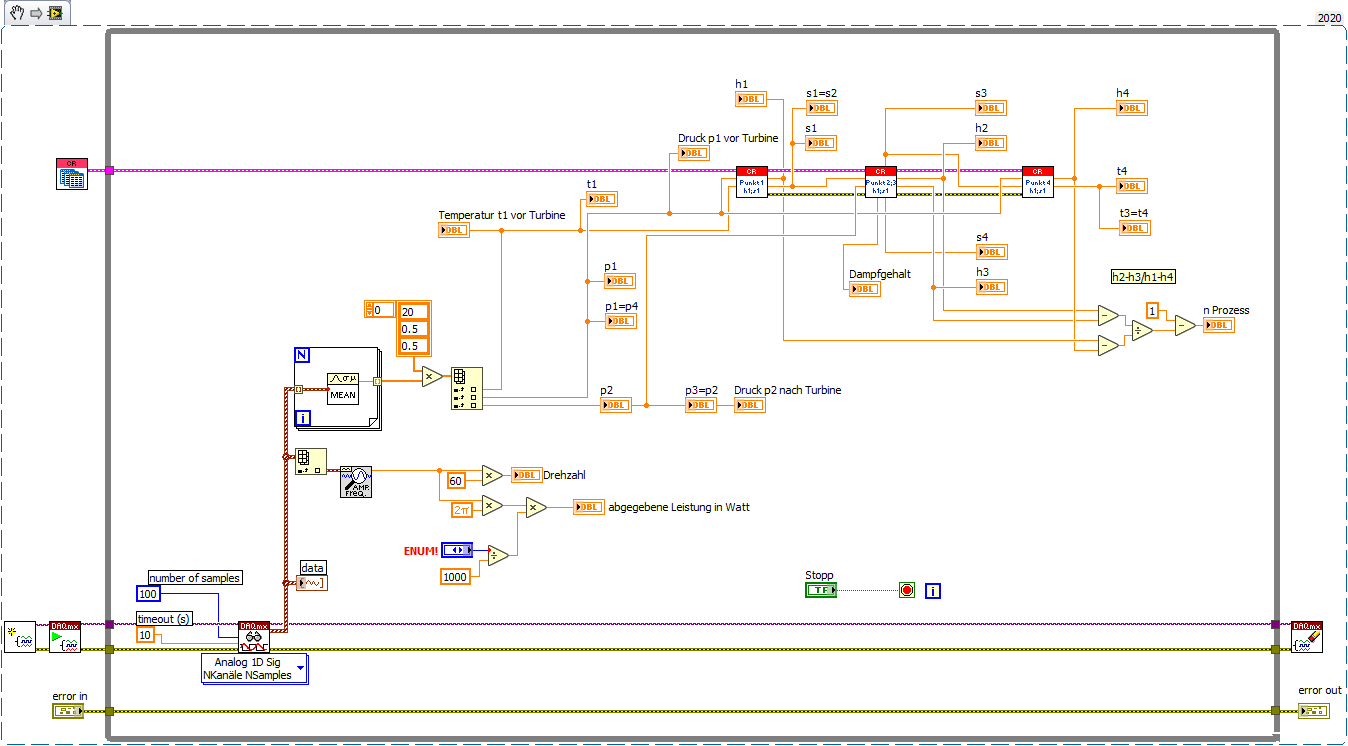Click the 2π constant
The width and height of the screenshot is (1348, 746).
pos(462,511)
